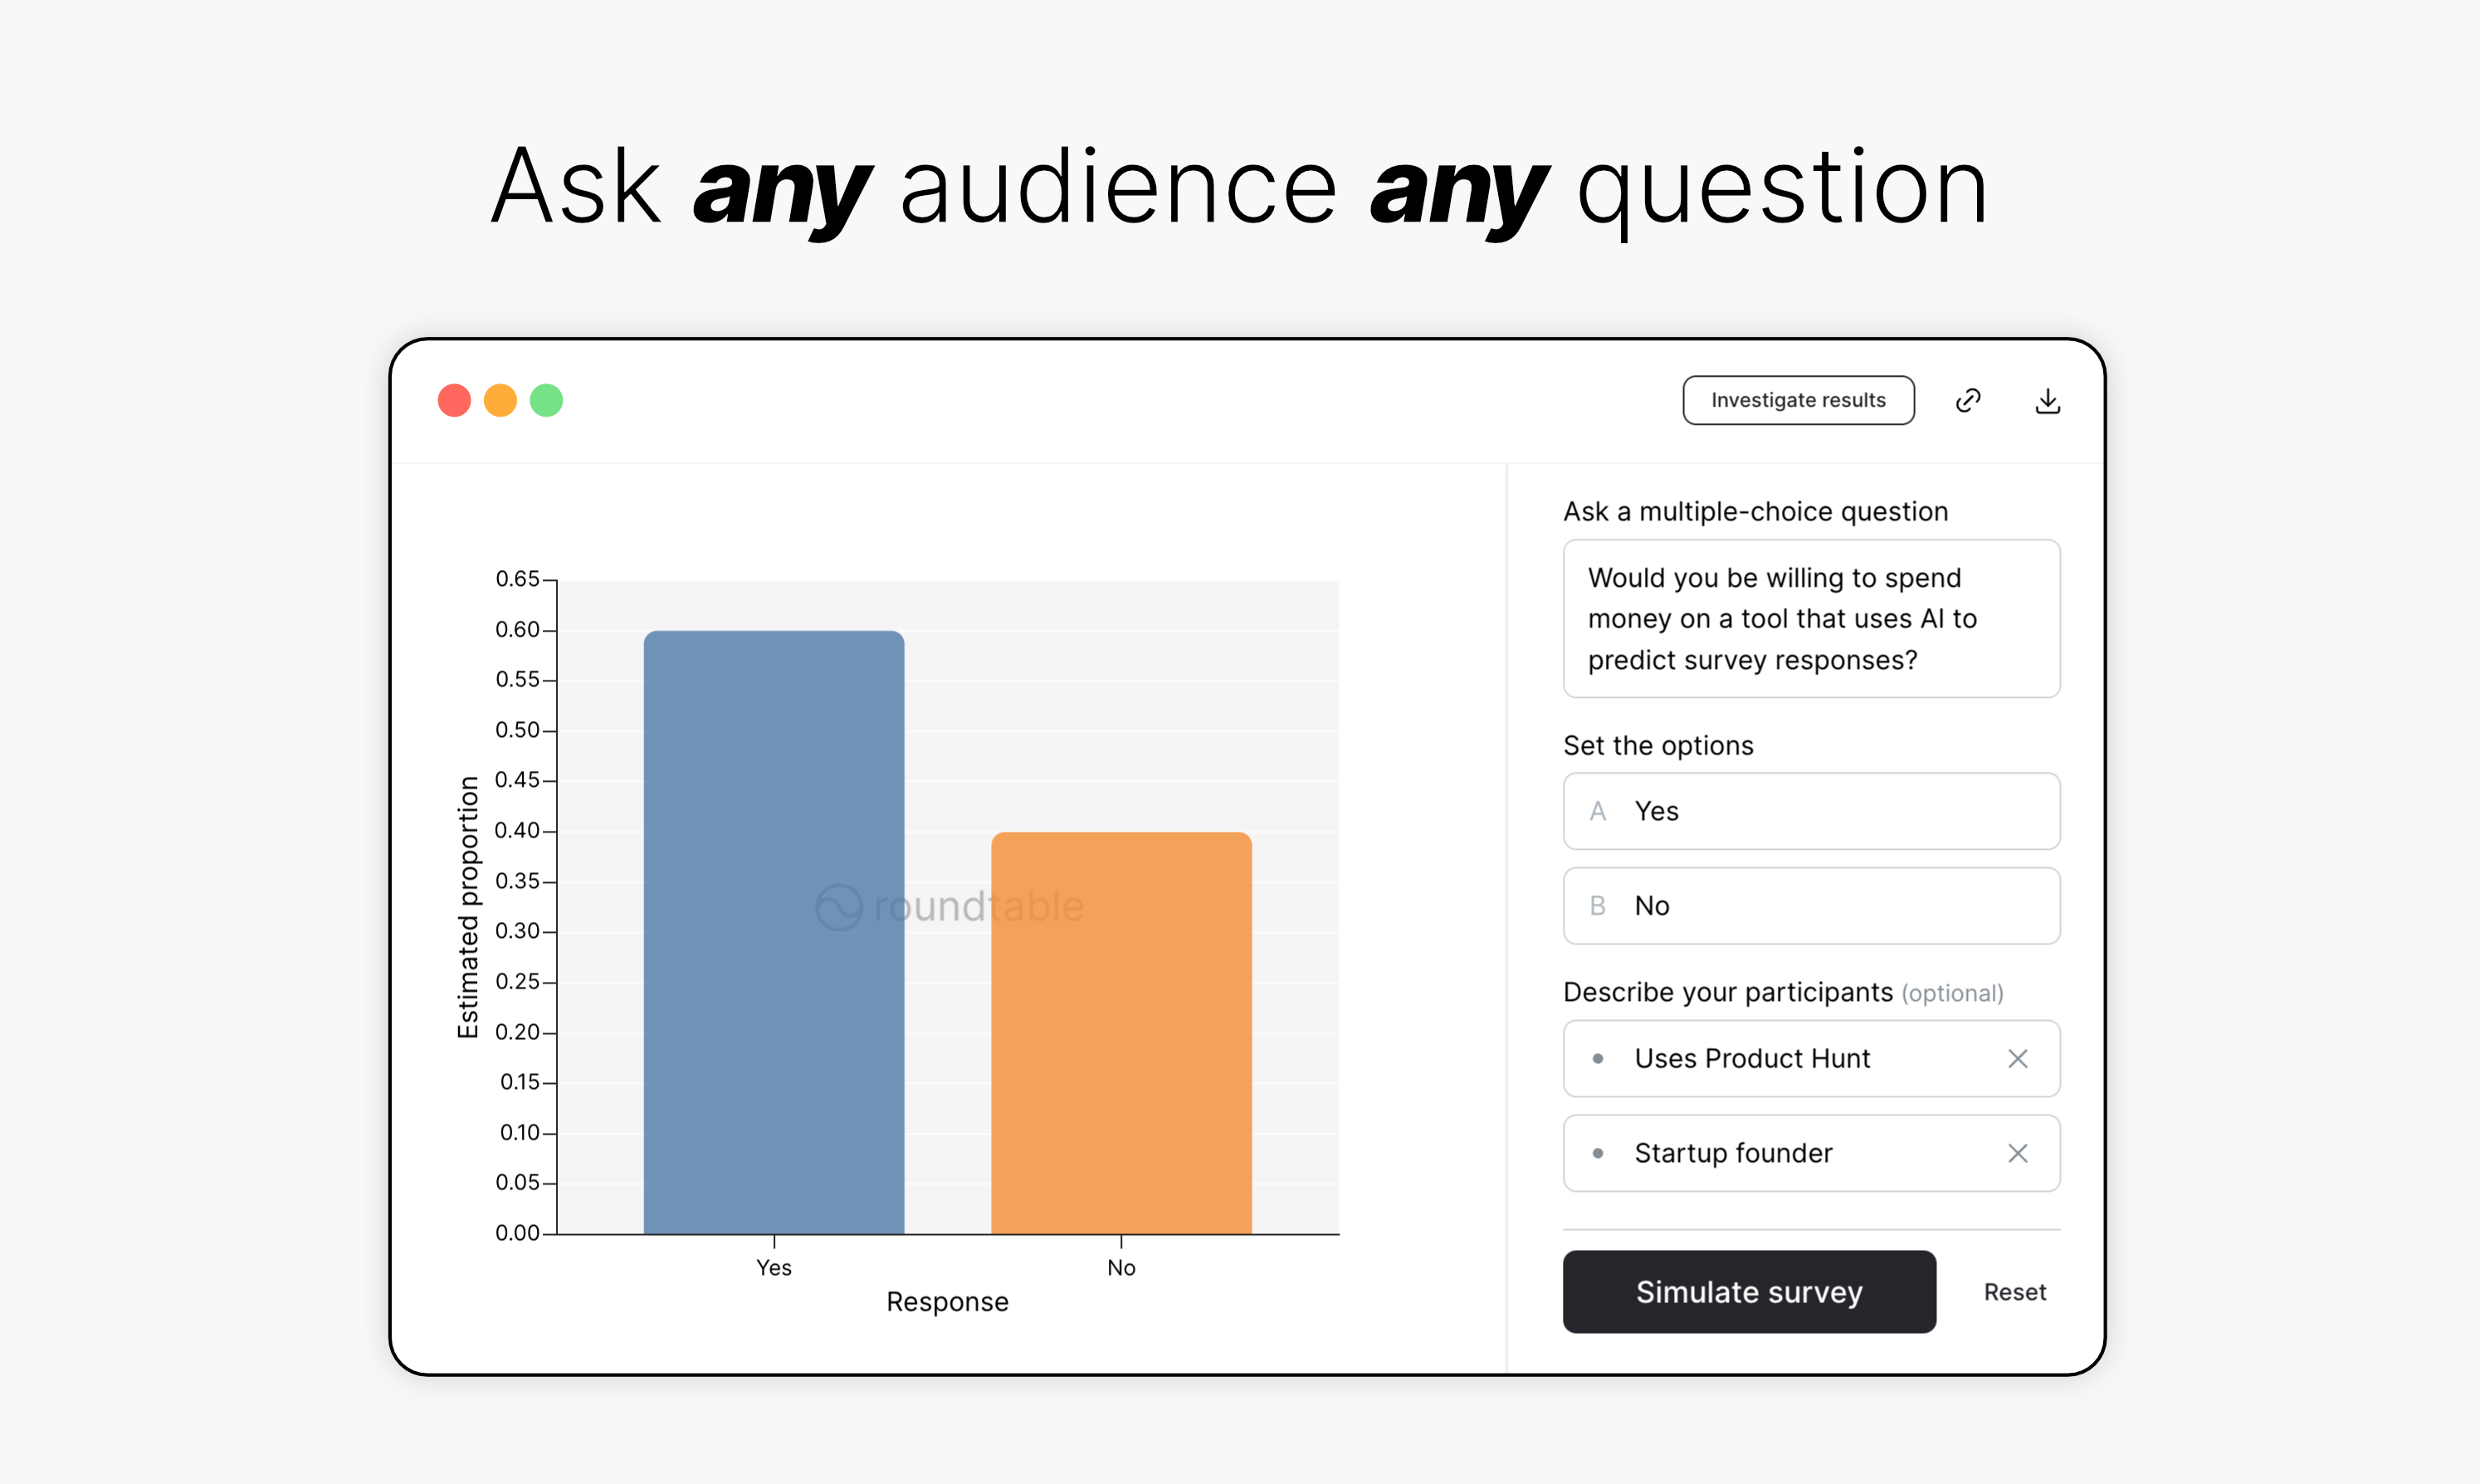2480x1484 pixels.
Task: Click option B No field
Action: (x=1811, y=905)
